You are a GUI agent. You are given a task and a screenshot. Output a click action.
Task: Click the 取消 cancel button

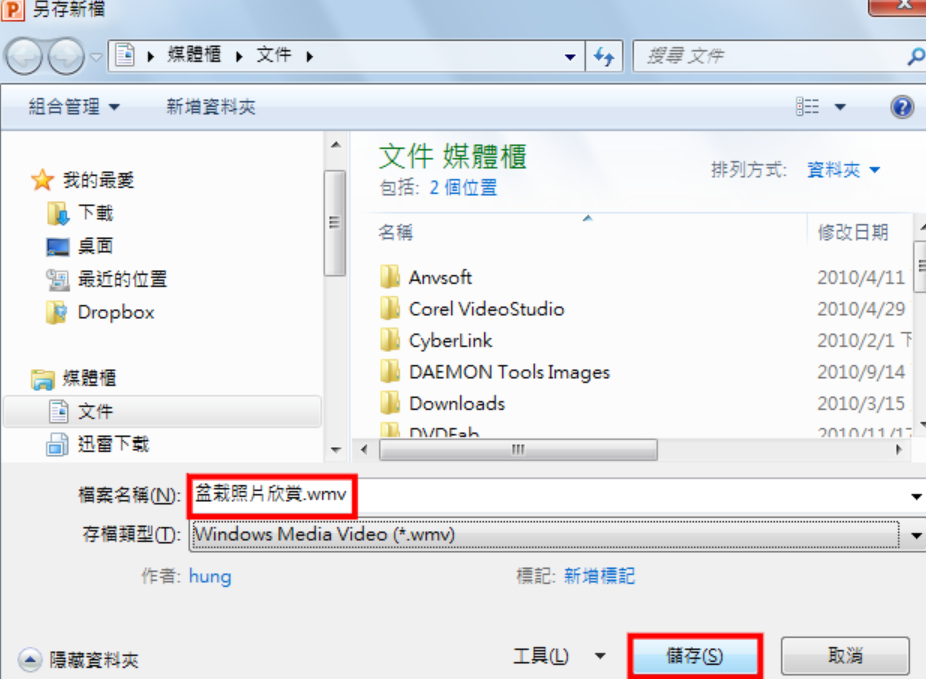coord(845,655)
